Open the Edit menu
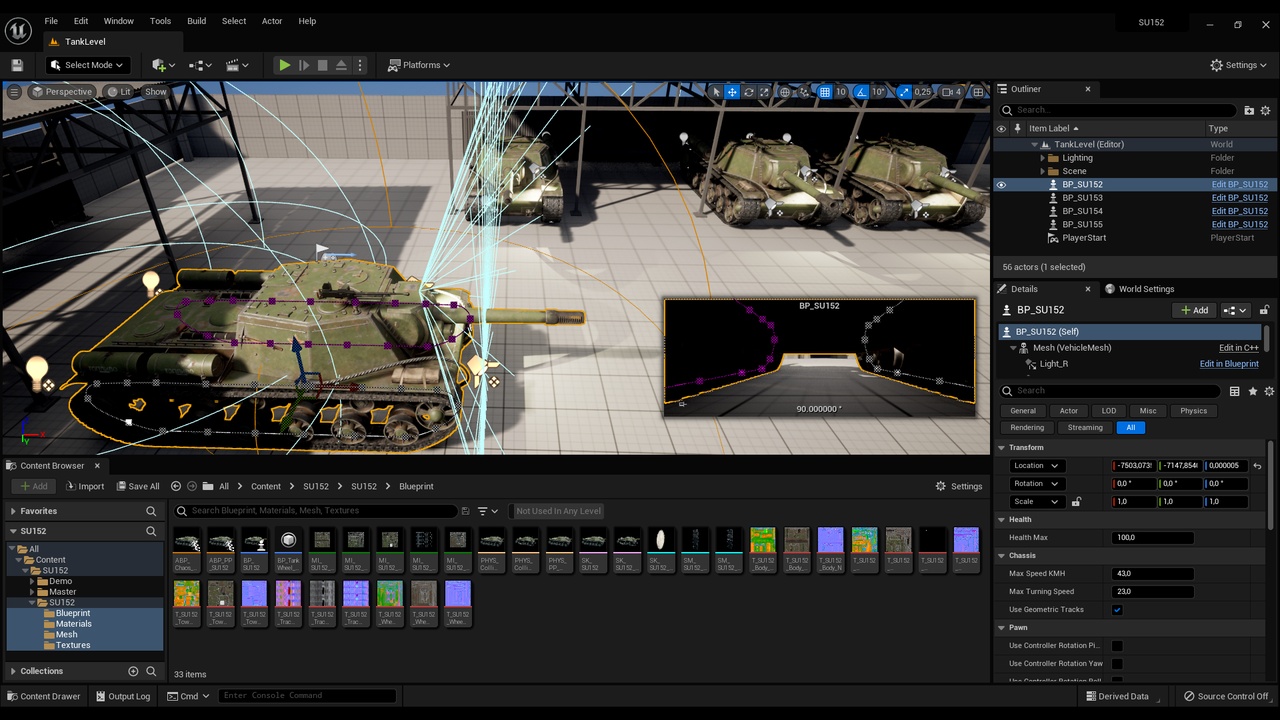 pos(81,21)
